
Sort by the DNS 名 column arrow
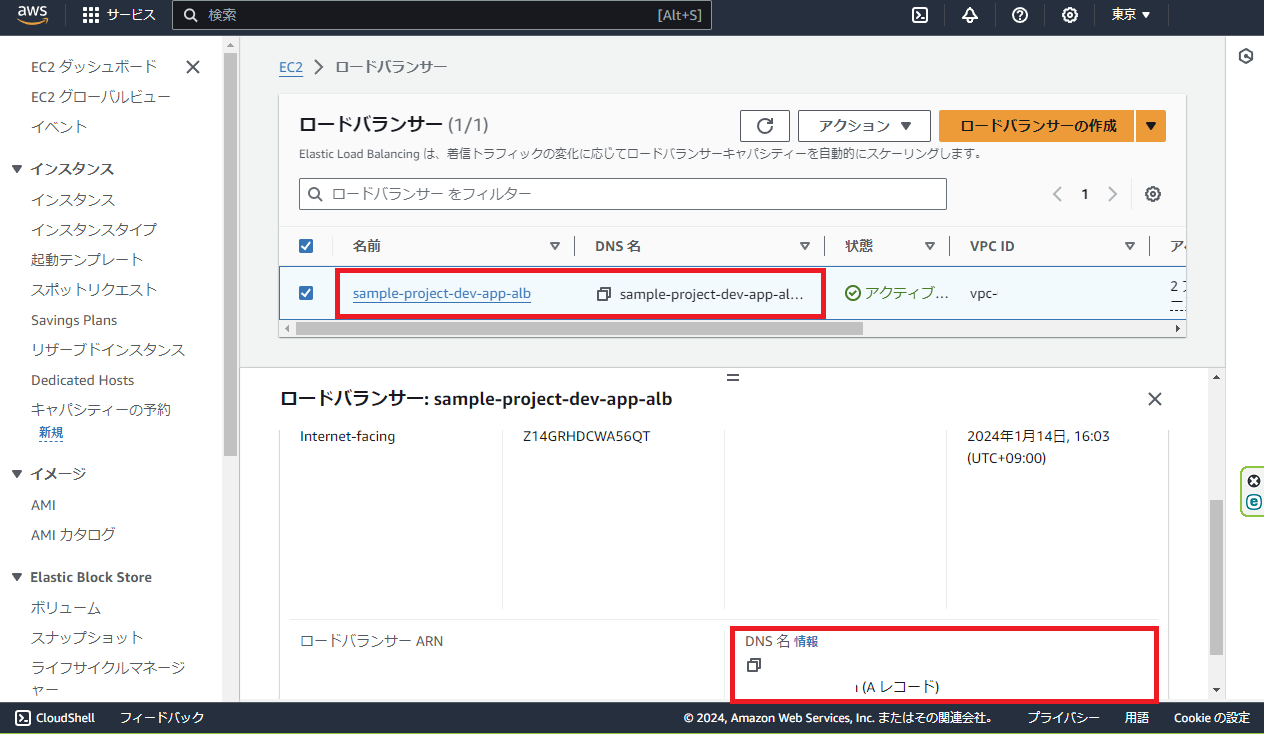point(805,246)
